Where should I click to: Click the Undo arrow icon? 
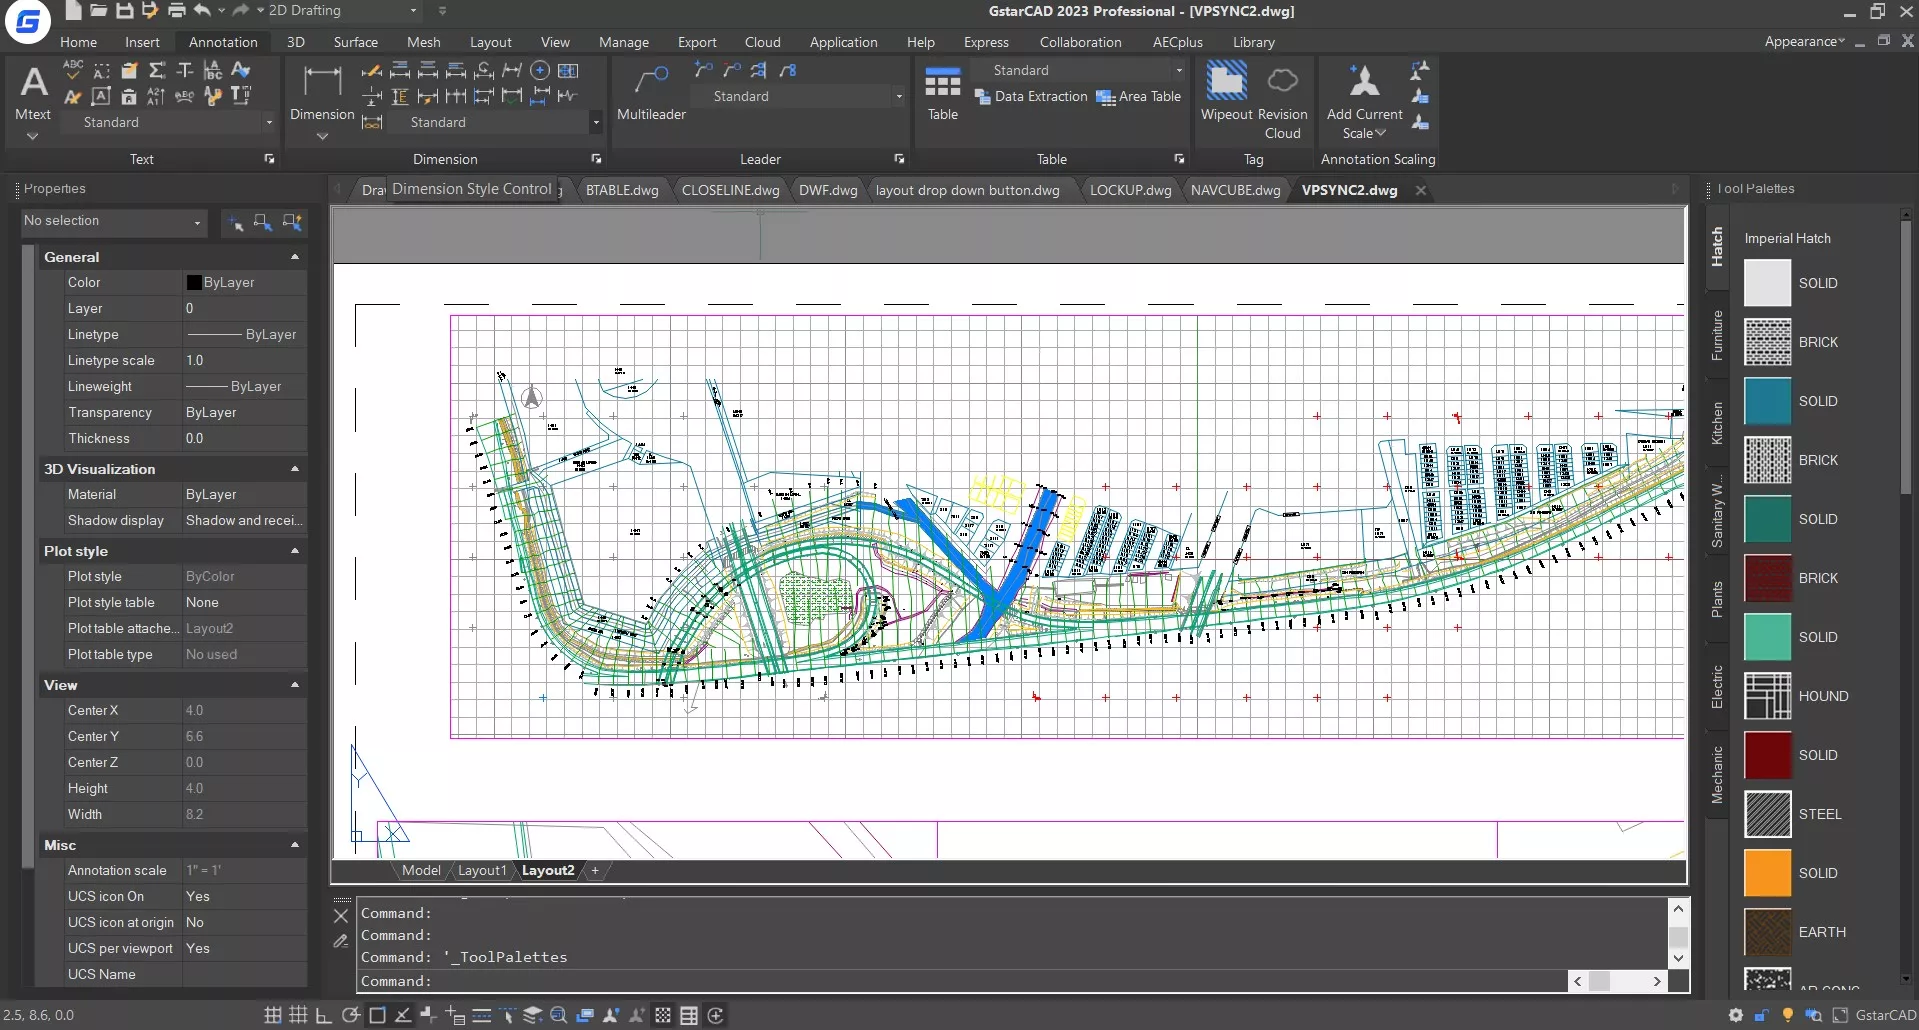(x=203, y=11)
